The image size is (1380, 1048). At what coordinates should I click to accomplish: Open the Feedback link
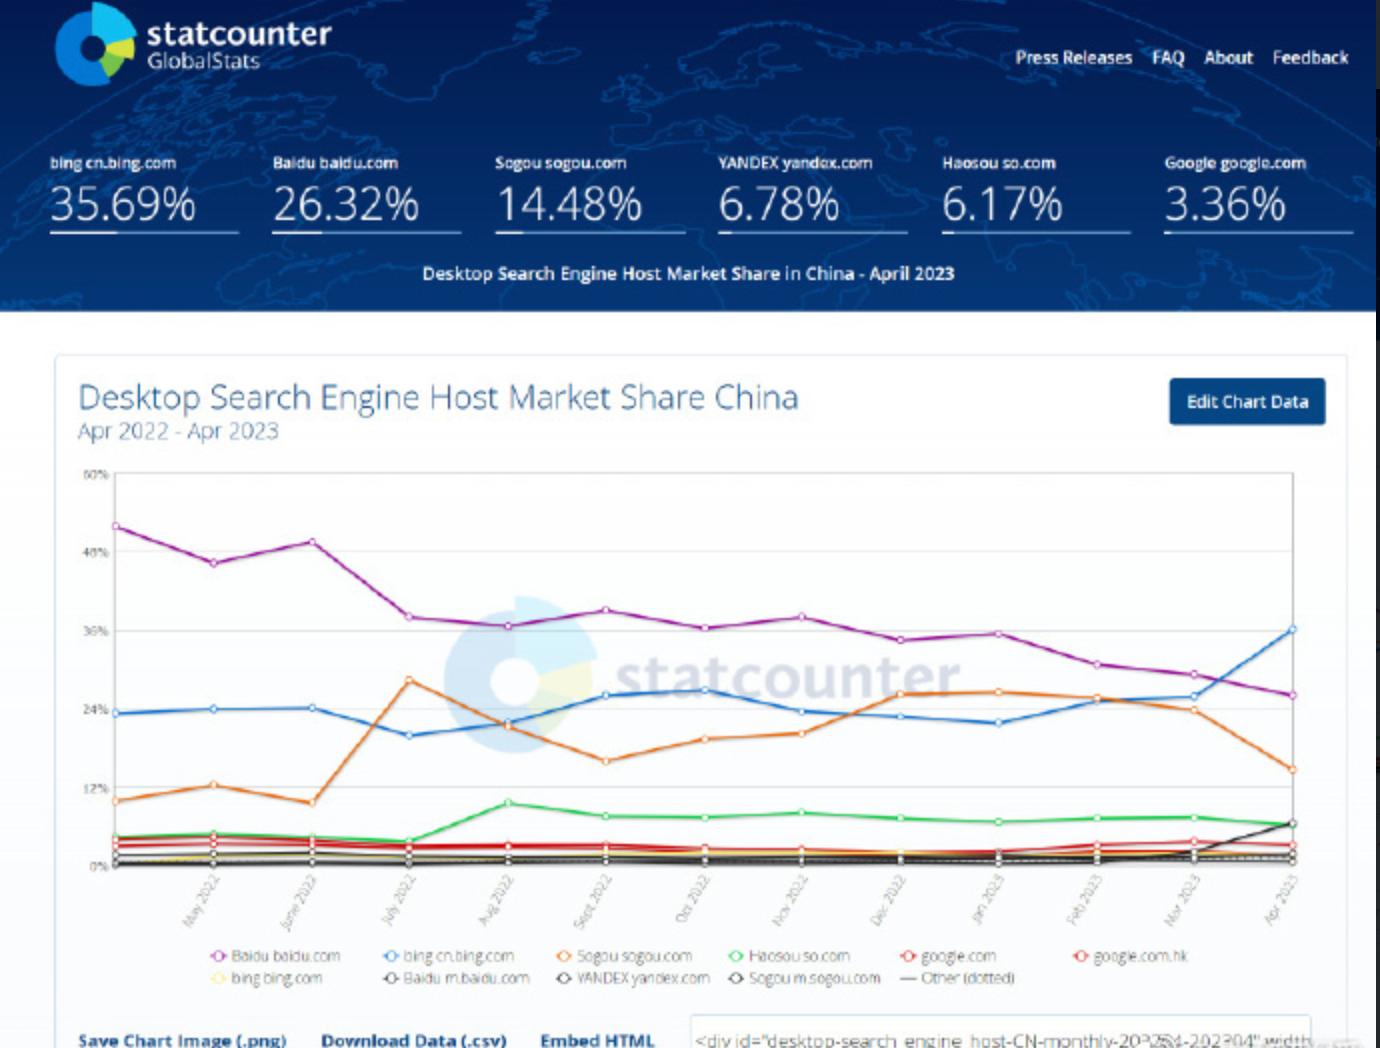click(1310, 57)
